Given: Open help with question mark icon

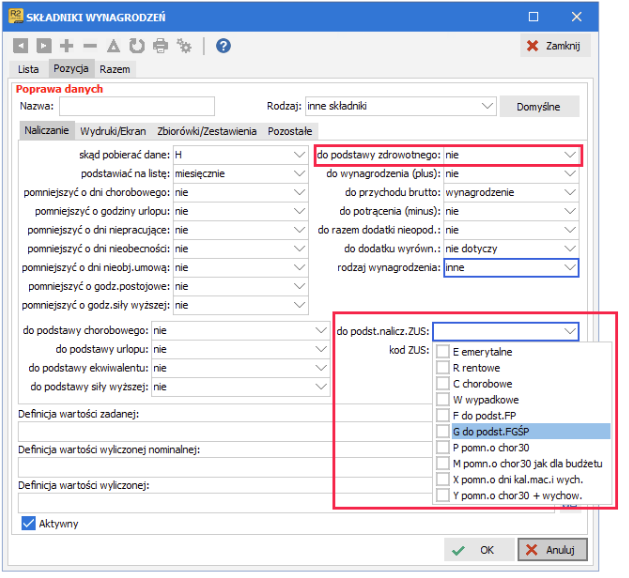Looking at the screenshot, I should (223, 46).
